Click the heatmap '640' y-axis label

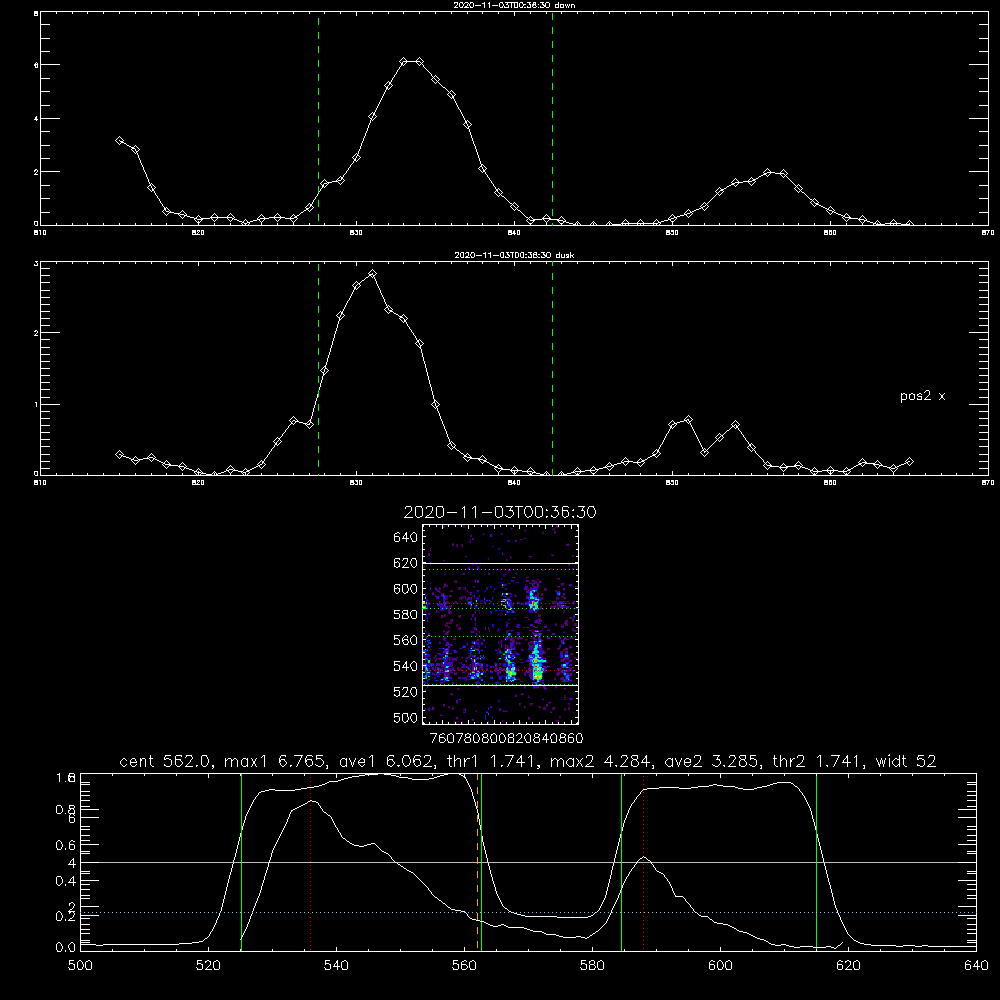pos(406,537)
